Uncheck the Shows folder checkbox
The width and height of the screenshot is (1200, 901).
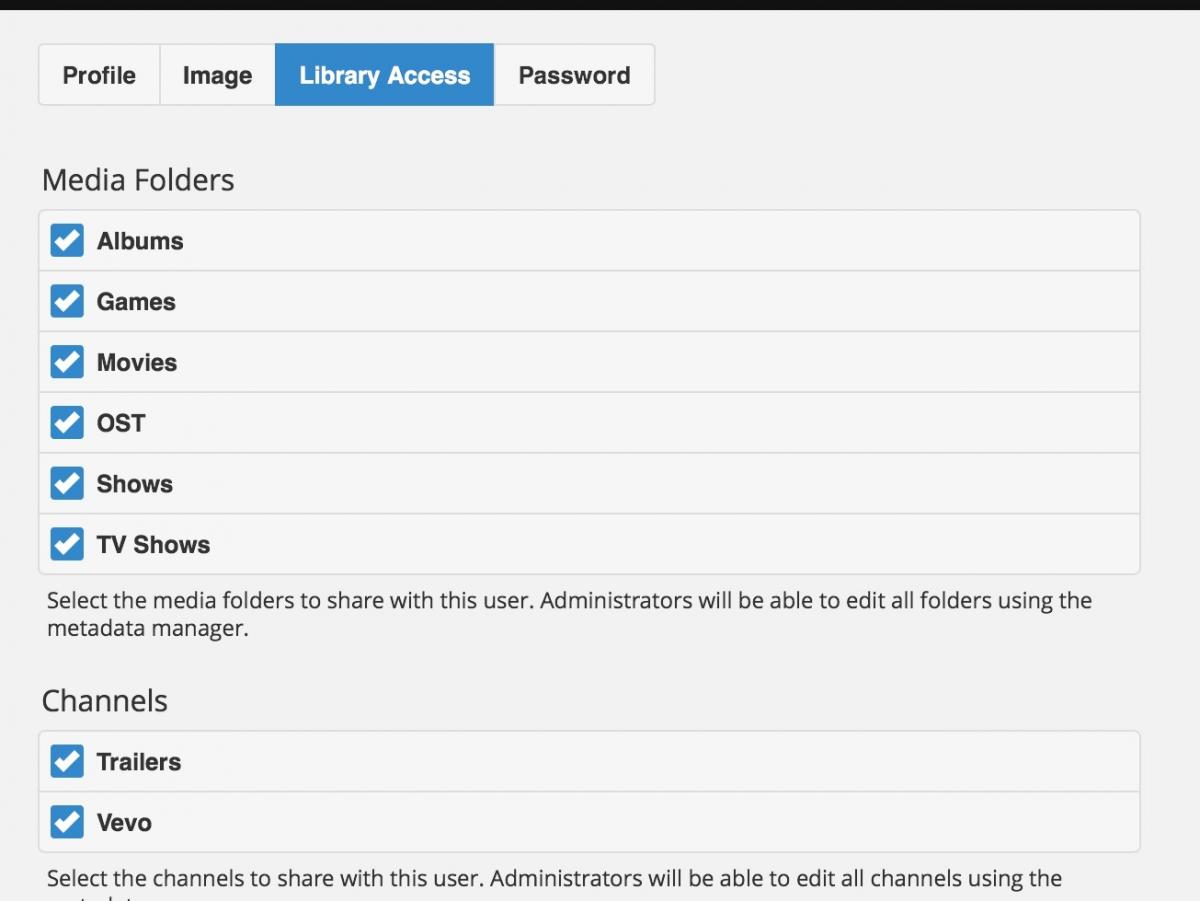(67, 484)
